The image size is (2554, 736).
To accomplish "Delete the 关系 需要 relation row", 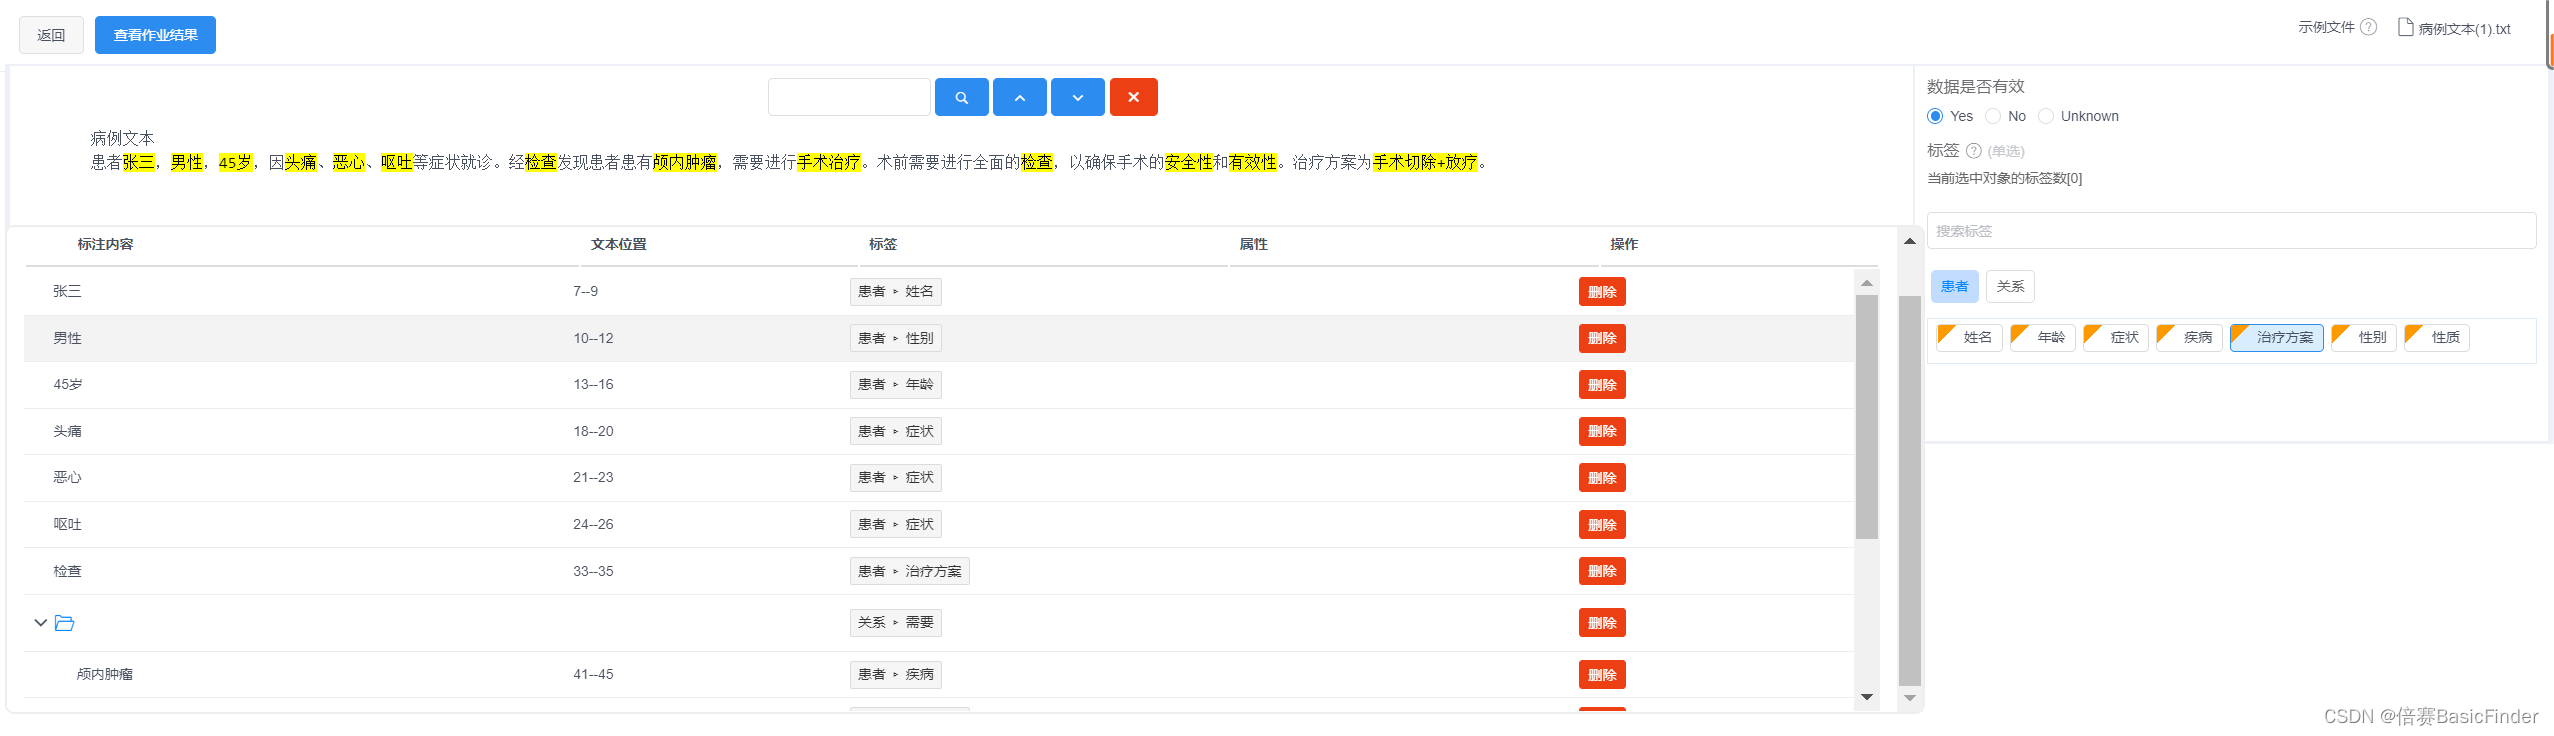I will click(x=1602, y=623).
